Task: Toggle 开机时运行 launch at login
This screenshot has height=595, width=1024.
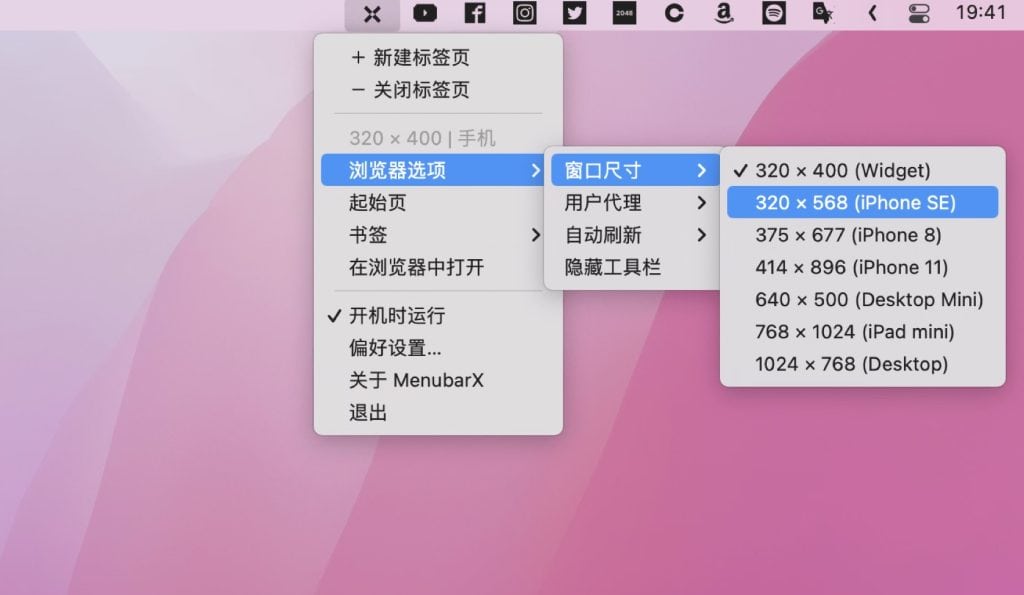Action: (438, 316)
